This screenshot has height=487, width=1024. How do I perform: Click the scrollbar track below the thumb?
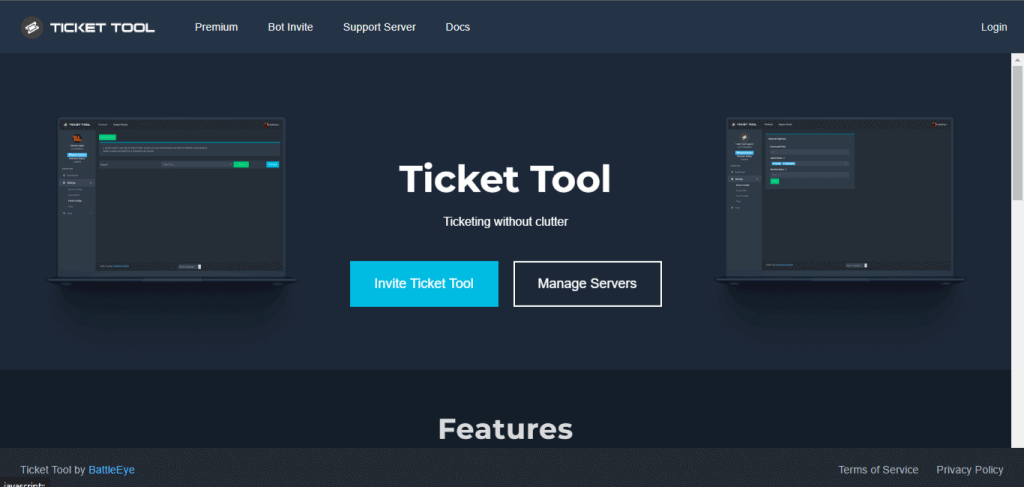coord(1017,326)
